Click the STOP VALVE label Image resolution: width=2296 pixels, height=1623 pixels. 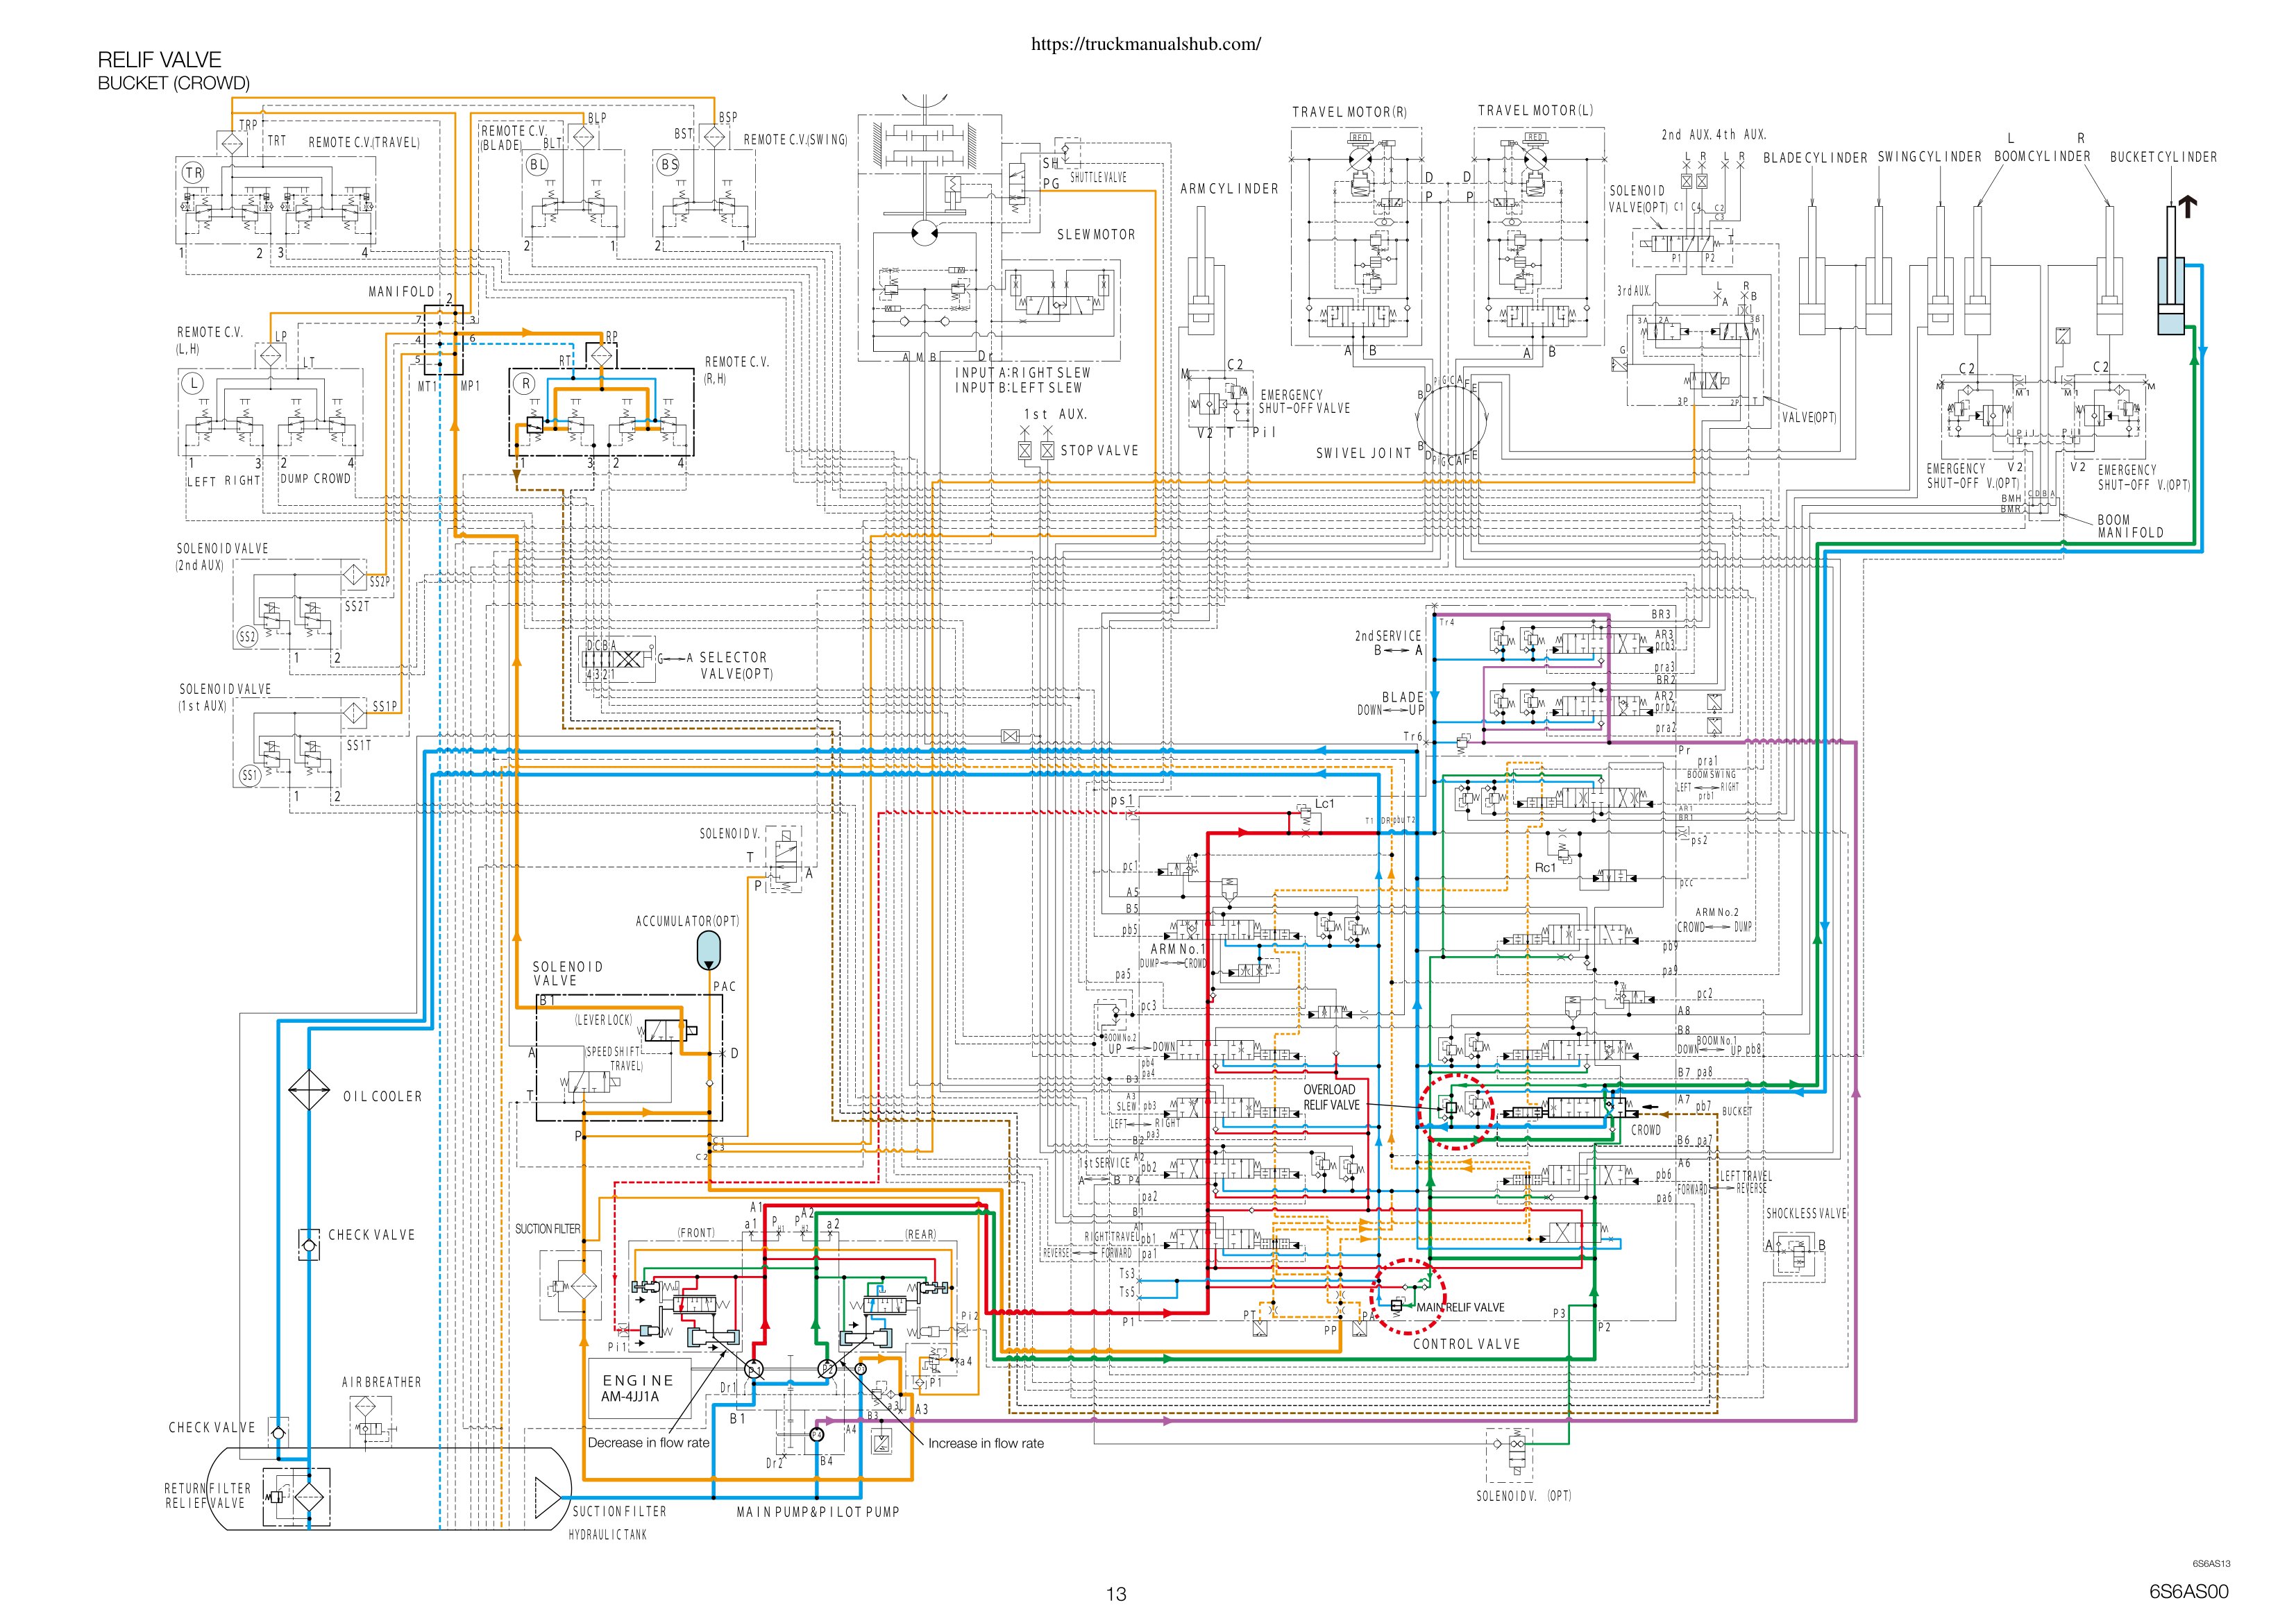tap(1100, 451)
